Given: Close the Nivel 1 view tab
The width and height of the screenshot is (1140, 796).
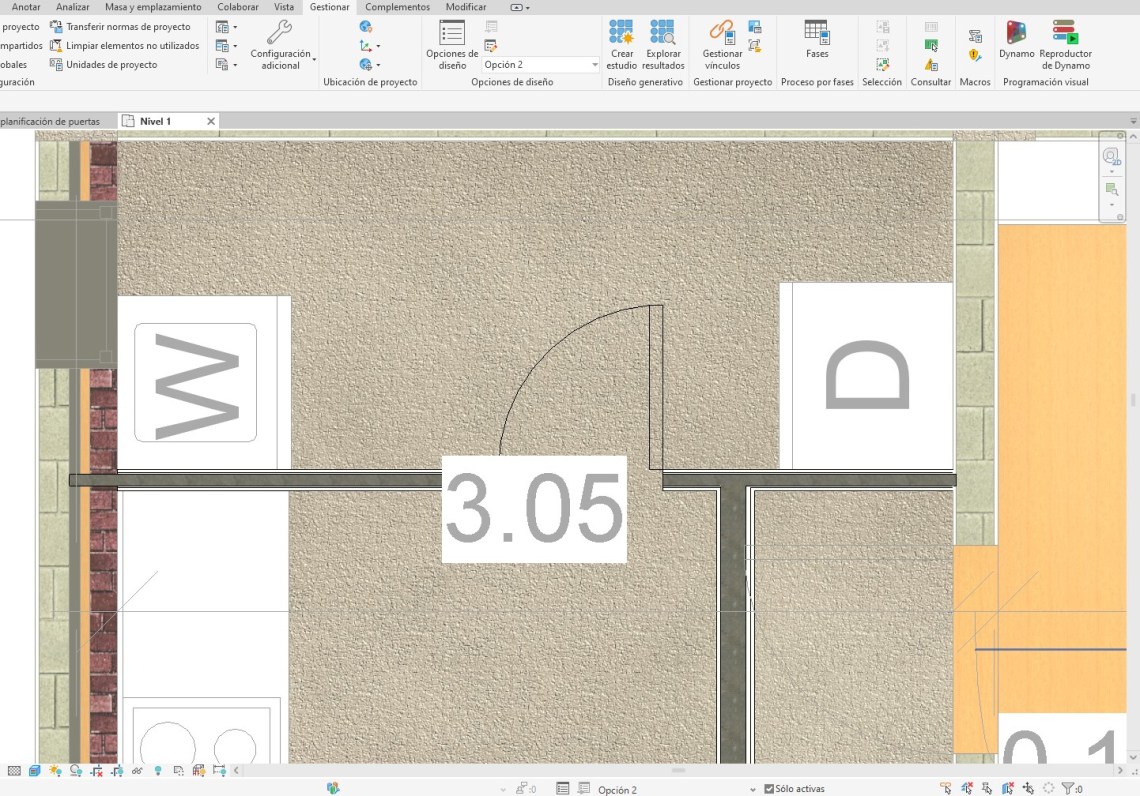Looking at the screenshot, I should click(x=211, y=121).
